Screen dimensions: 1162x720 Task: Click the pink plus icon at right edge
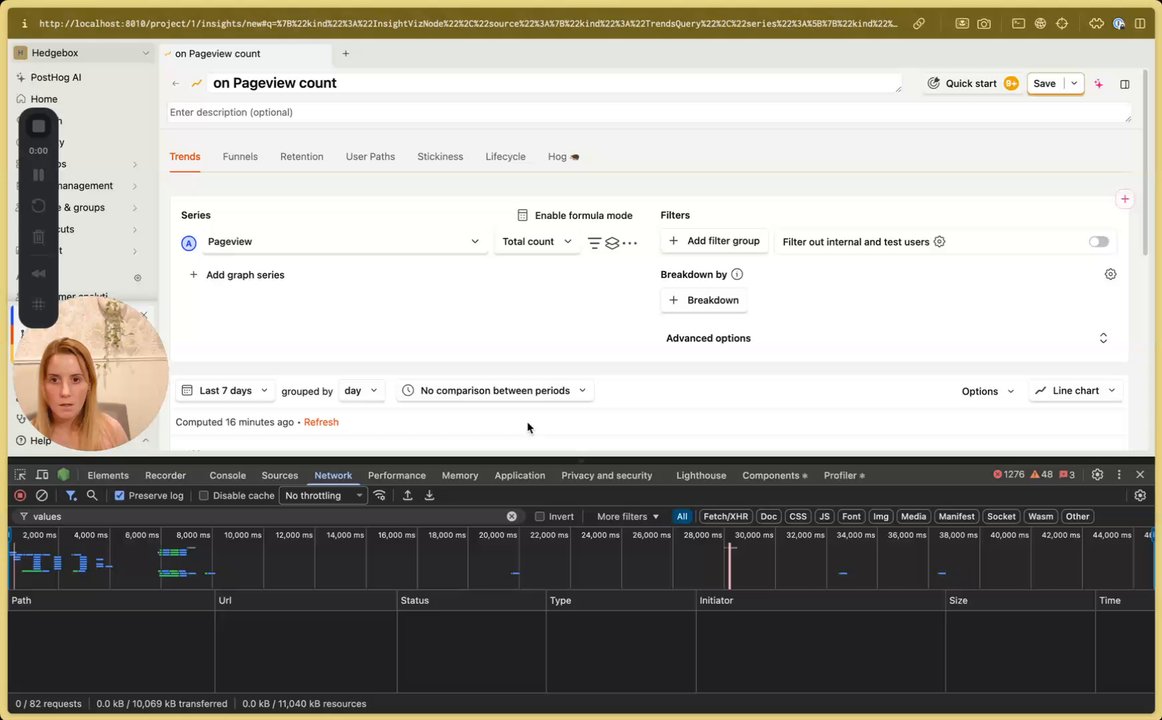[x=1124, y=199]
